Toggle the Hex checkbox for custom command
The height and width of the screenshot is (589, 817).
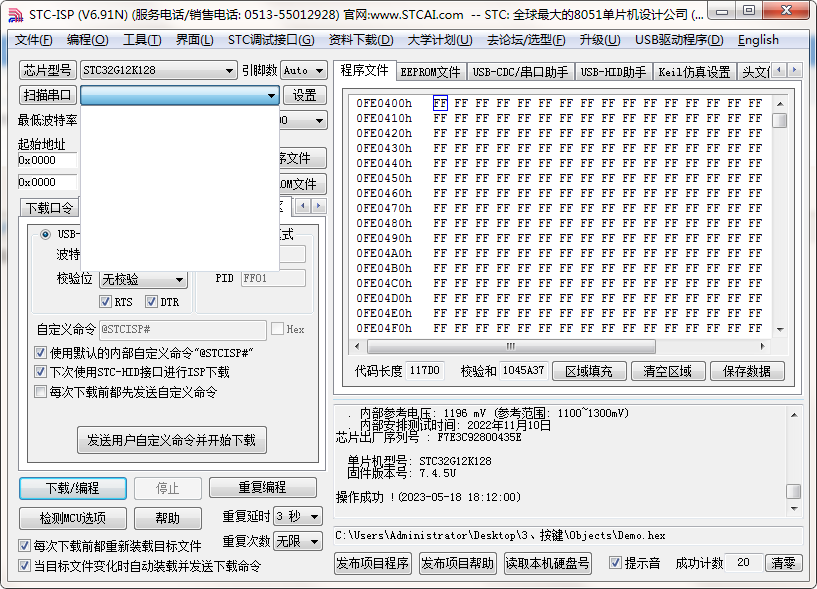pyautogui.click(x=277, y=328)
